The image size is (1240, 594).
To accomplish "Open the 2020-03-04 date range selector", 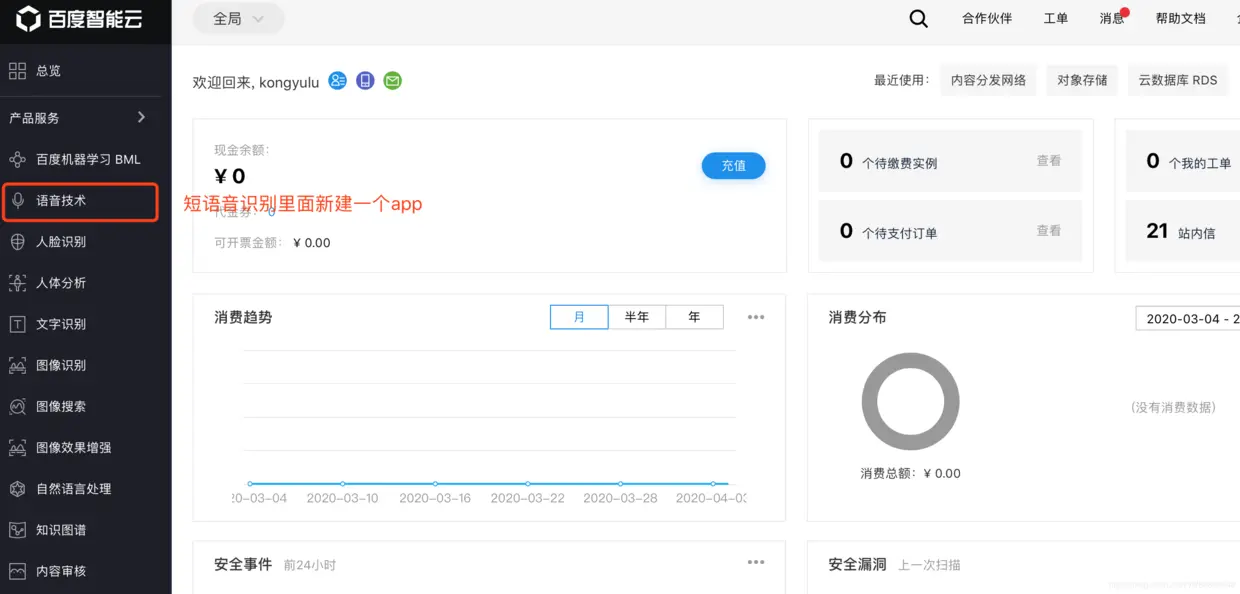I will click(1190, 317).
